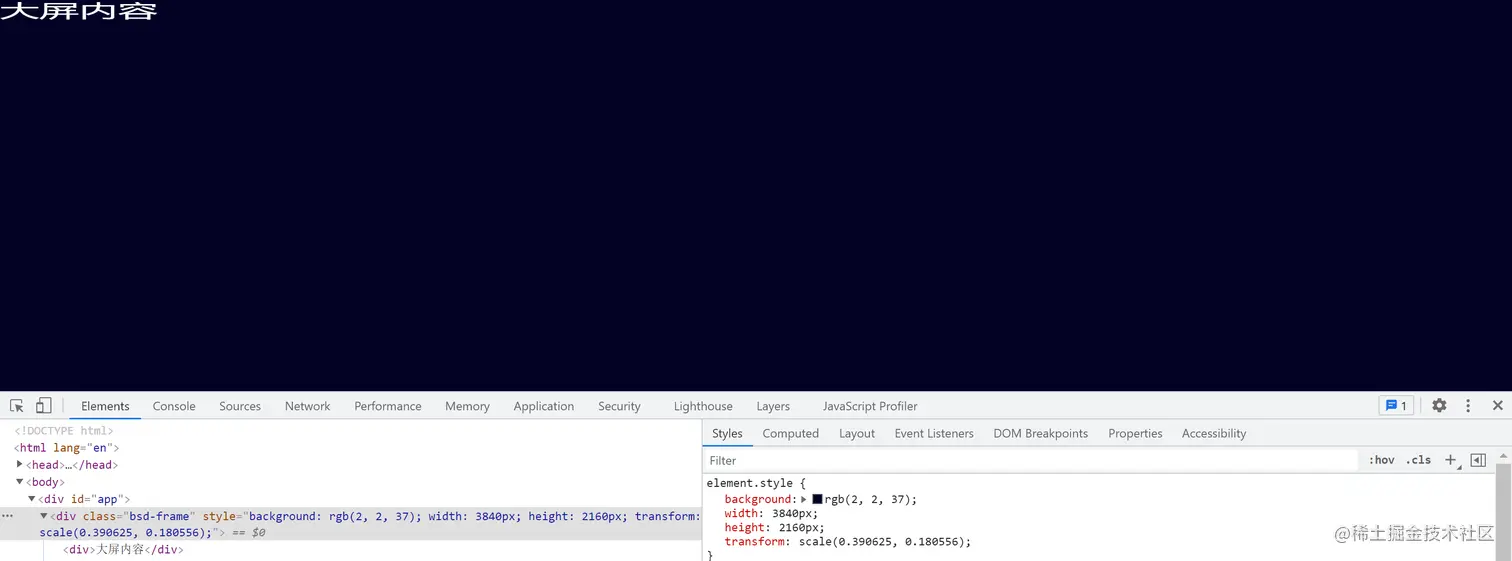Collapse the bsd-frame div node
This screenshot has height=561, width=1512.
[44, 516]
